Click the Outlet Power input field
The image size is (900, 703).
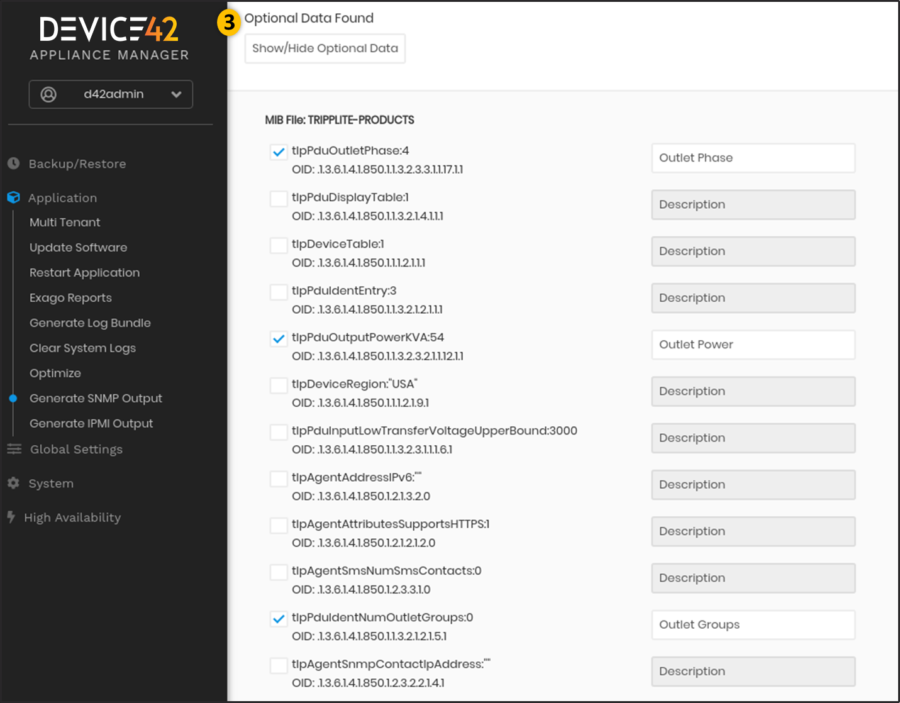753,344
